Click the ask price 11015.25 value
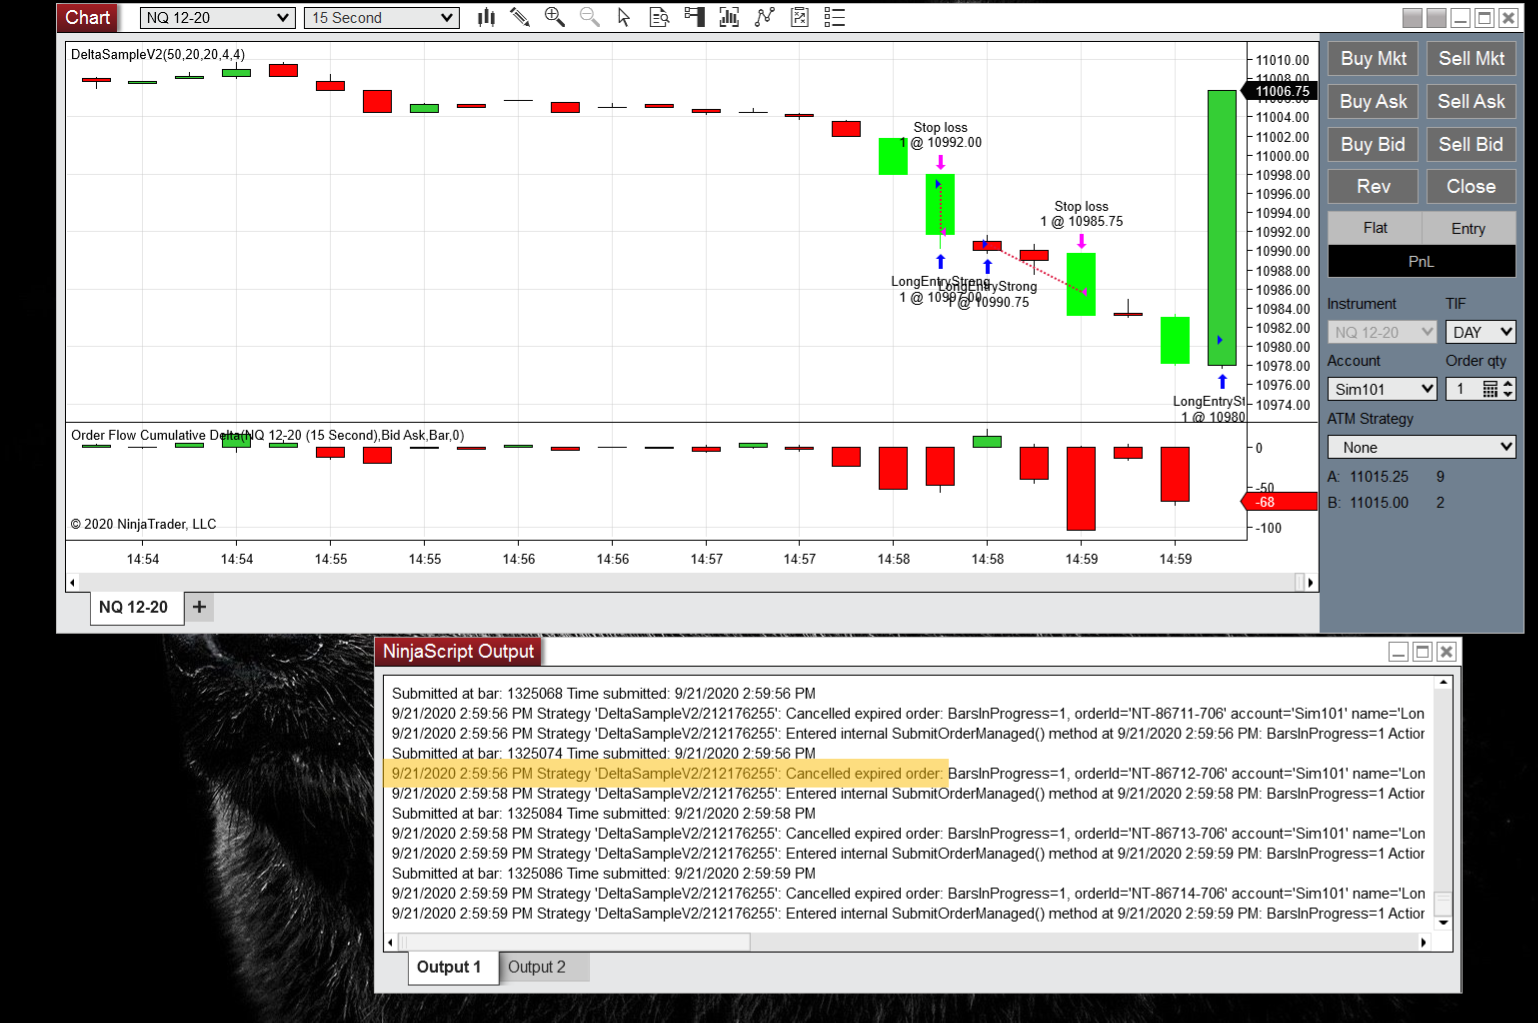The height and width of the screenshot is (1023, 1538). (1379, 477)
